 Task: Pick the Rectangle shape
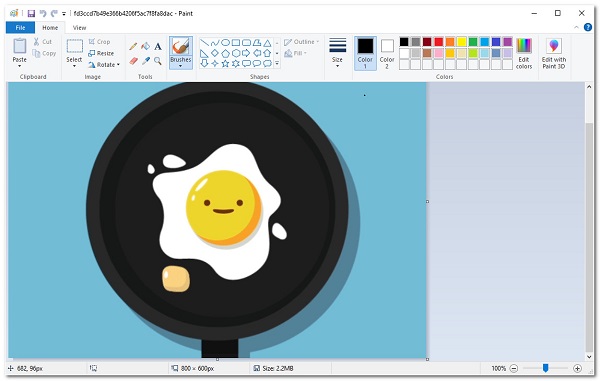(236, 43)
